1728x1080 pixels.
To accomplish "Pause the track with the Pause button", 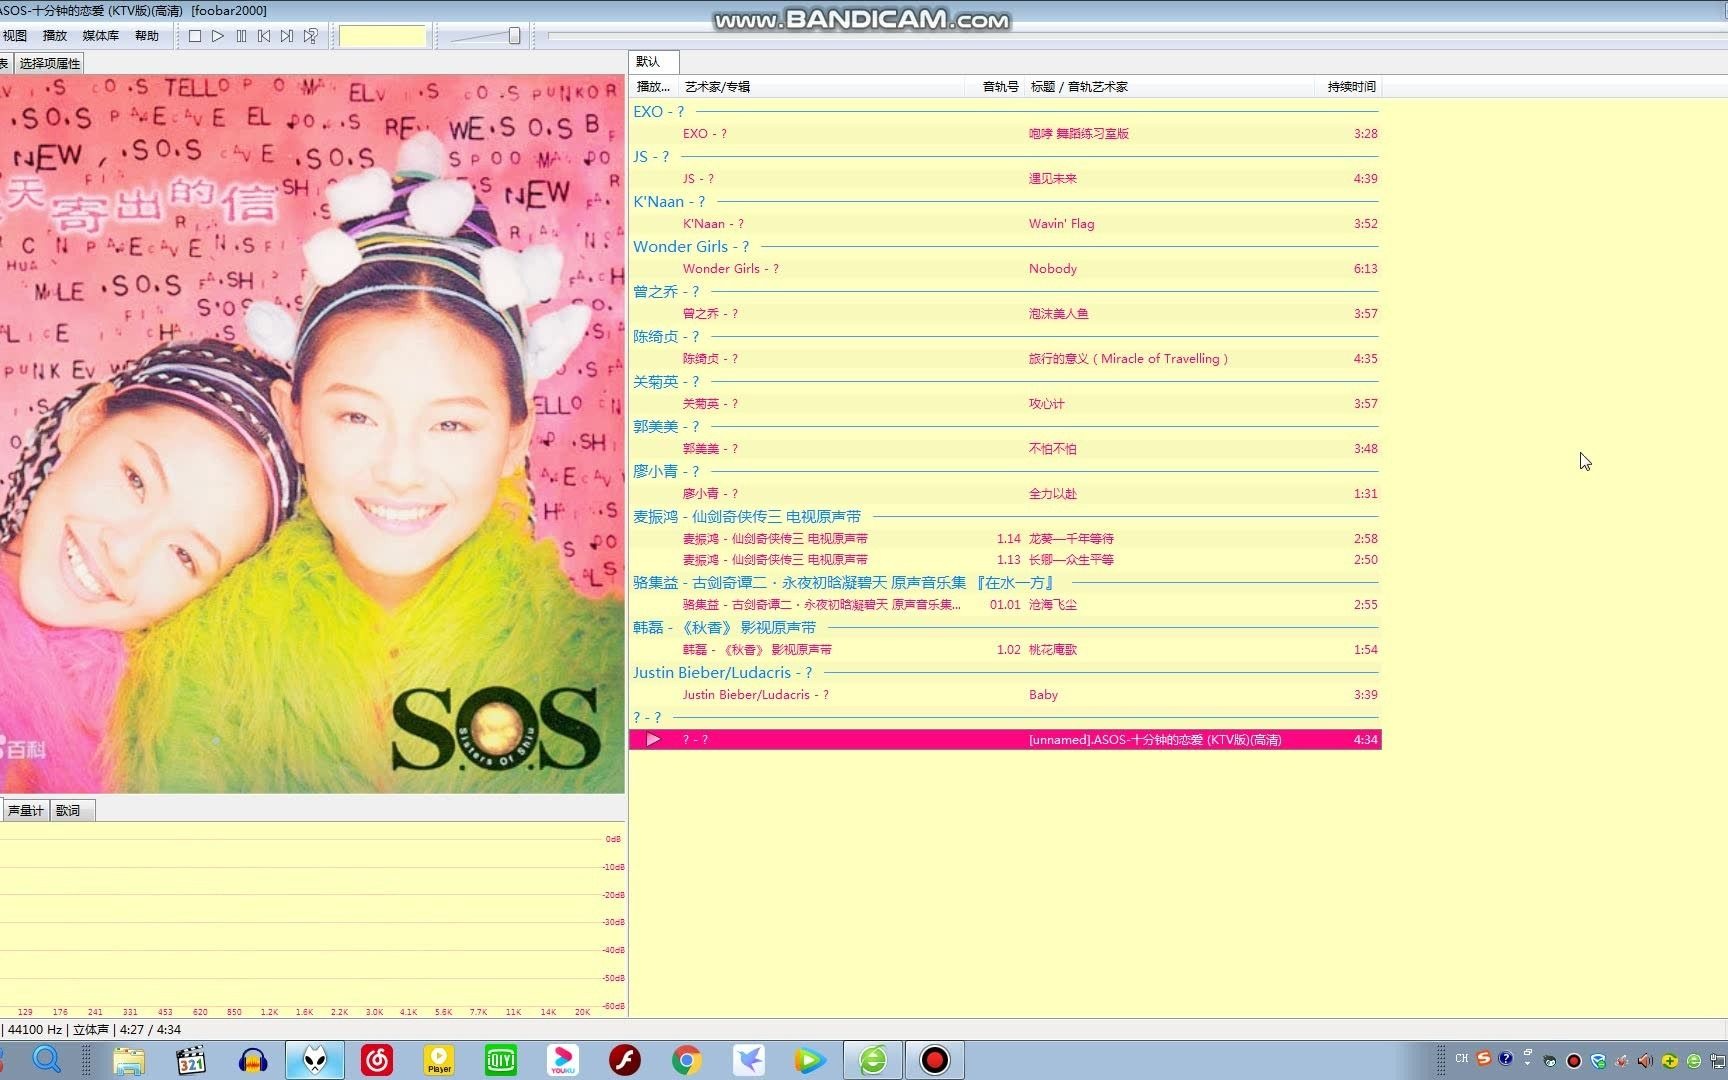I will 241,36.
